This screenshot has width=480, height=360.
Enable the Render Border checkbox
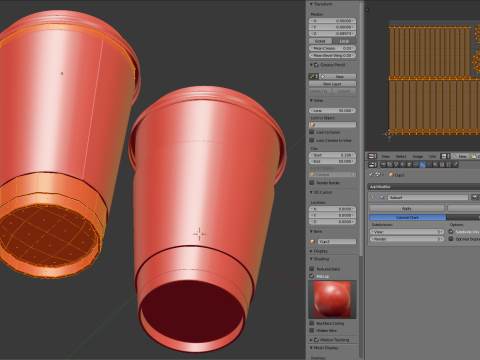click(312, 183)
